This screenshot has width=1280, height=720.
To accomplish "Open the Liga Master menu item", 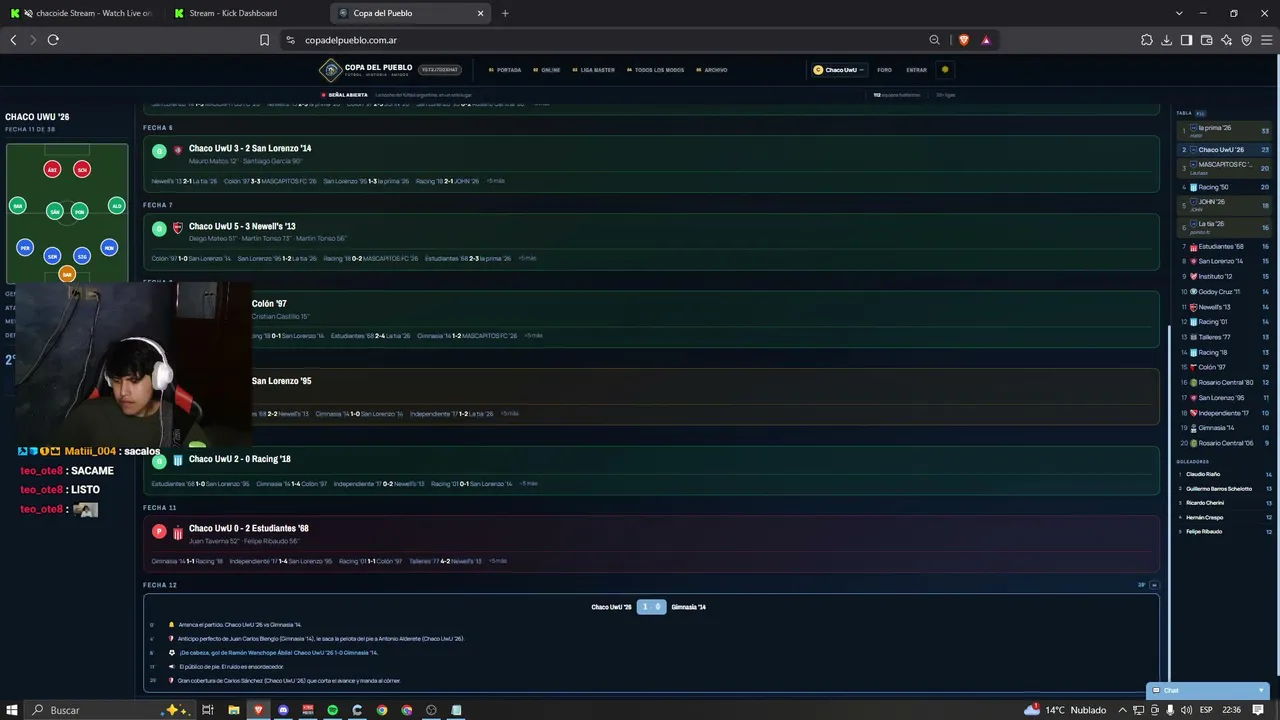I will click(x=594, y=70).
